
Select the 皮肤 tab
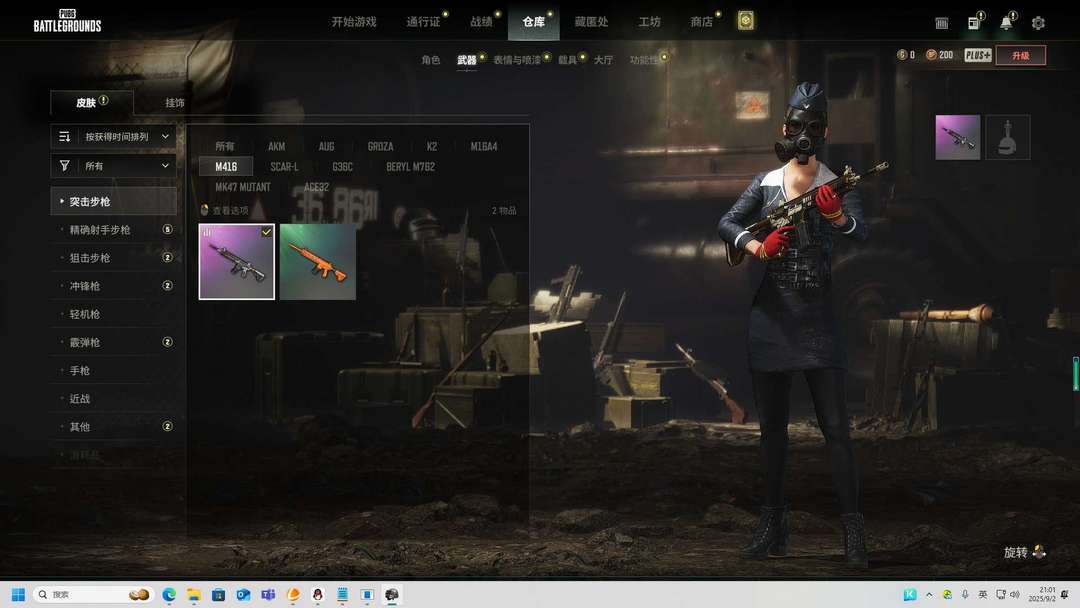tap(92, 103)
